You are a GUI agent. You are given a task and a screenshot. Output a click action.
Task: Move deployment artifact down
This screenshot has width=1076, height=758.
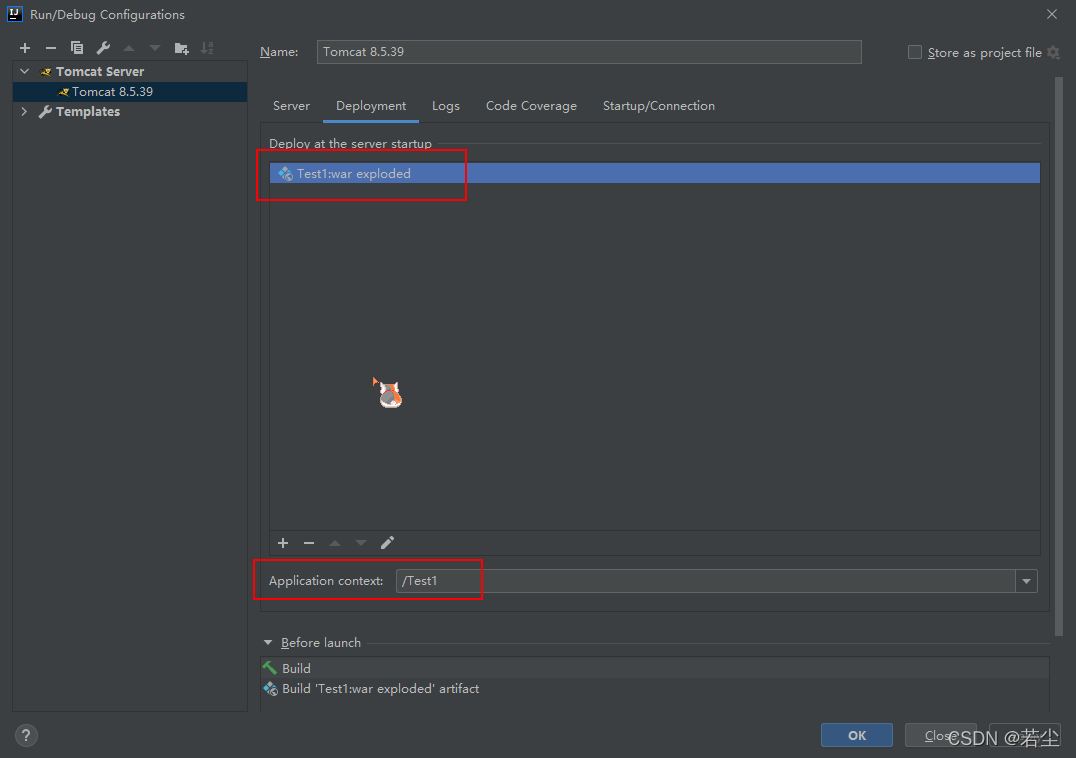[361, 543]
